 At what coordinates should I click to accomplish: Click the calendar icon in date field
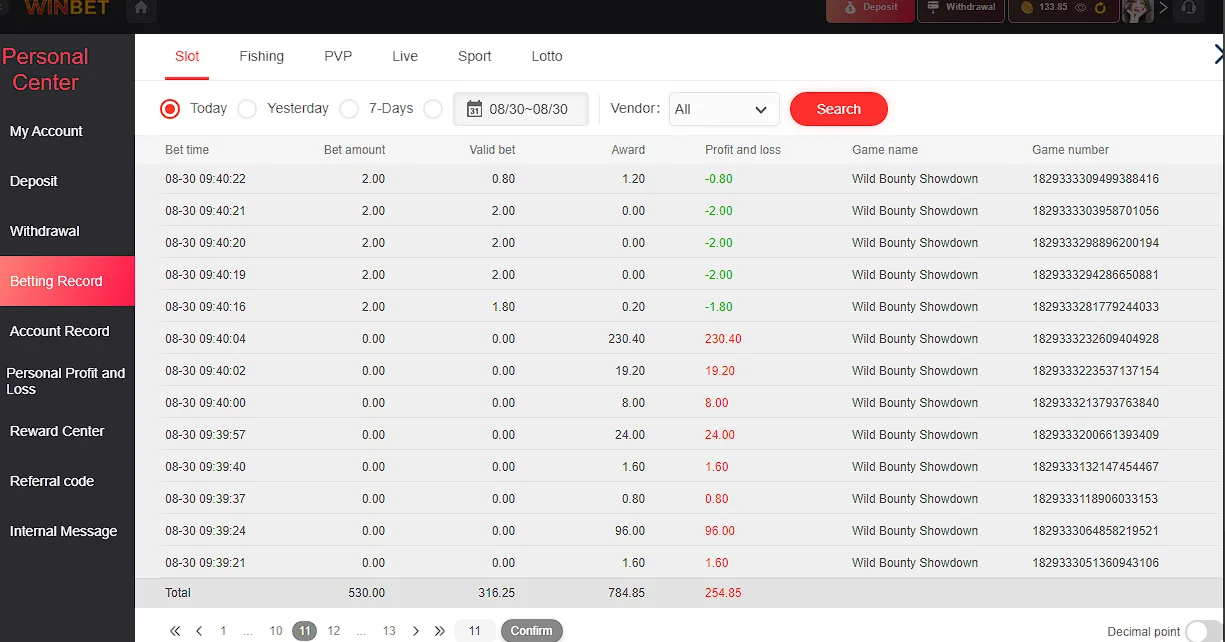(x=475, y=109)
